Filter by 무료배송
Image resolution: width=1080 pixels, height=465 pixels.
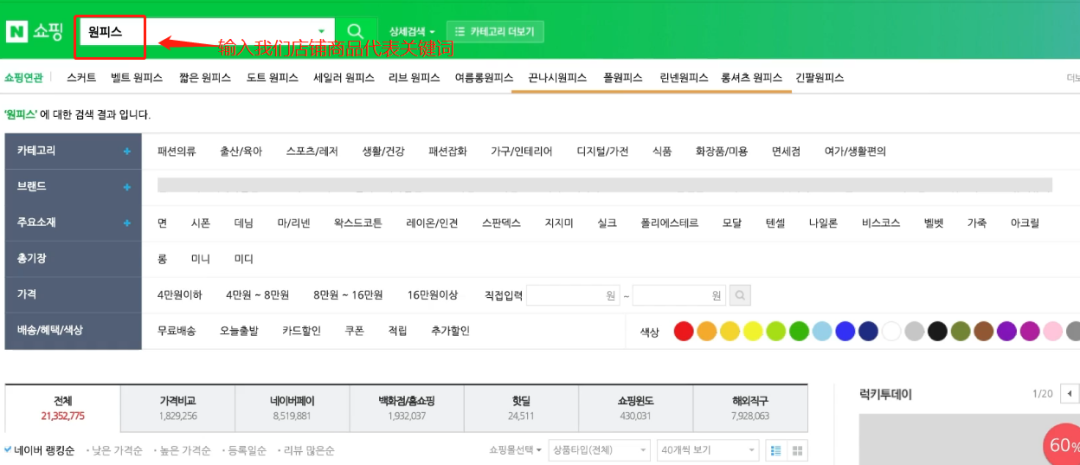click(x=176, y=331)
